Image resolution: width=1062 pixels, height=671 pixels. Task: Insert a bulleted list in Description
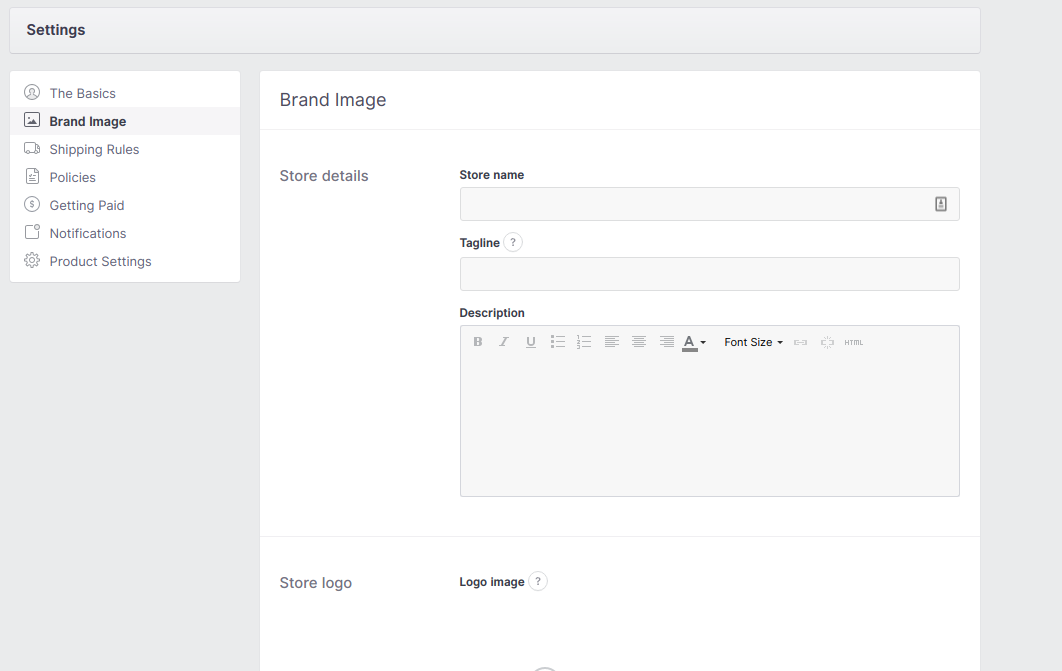(558, 342)
